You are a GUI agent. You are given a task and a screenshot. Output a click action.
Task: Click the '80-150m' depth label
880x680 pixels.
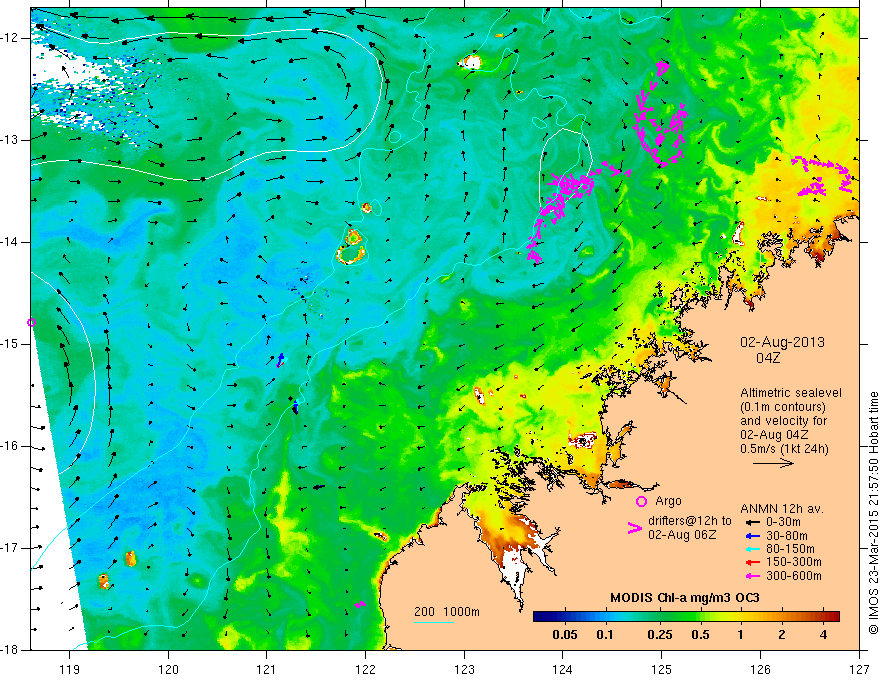coord(790,549)
